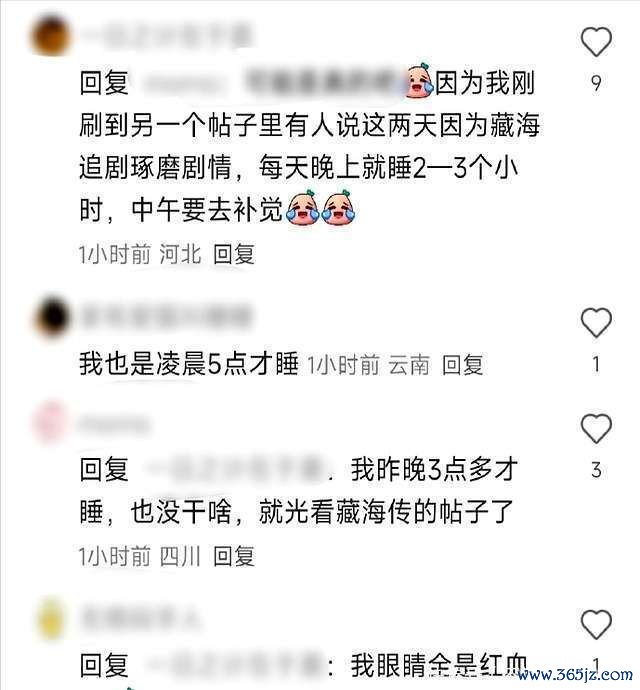Open the blurred username of the Sichuan commenter

coord(114,424)
